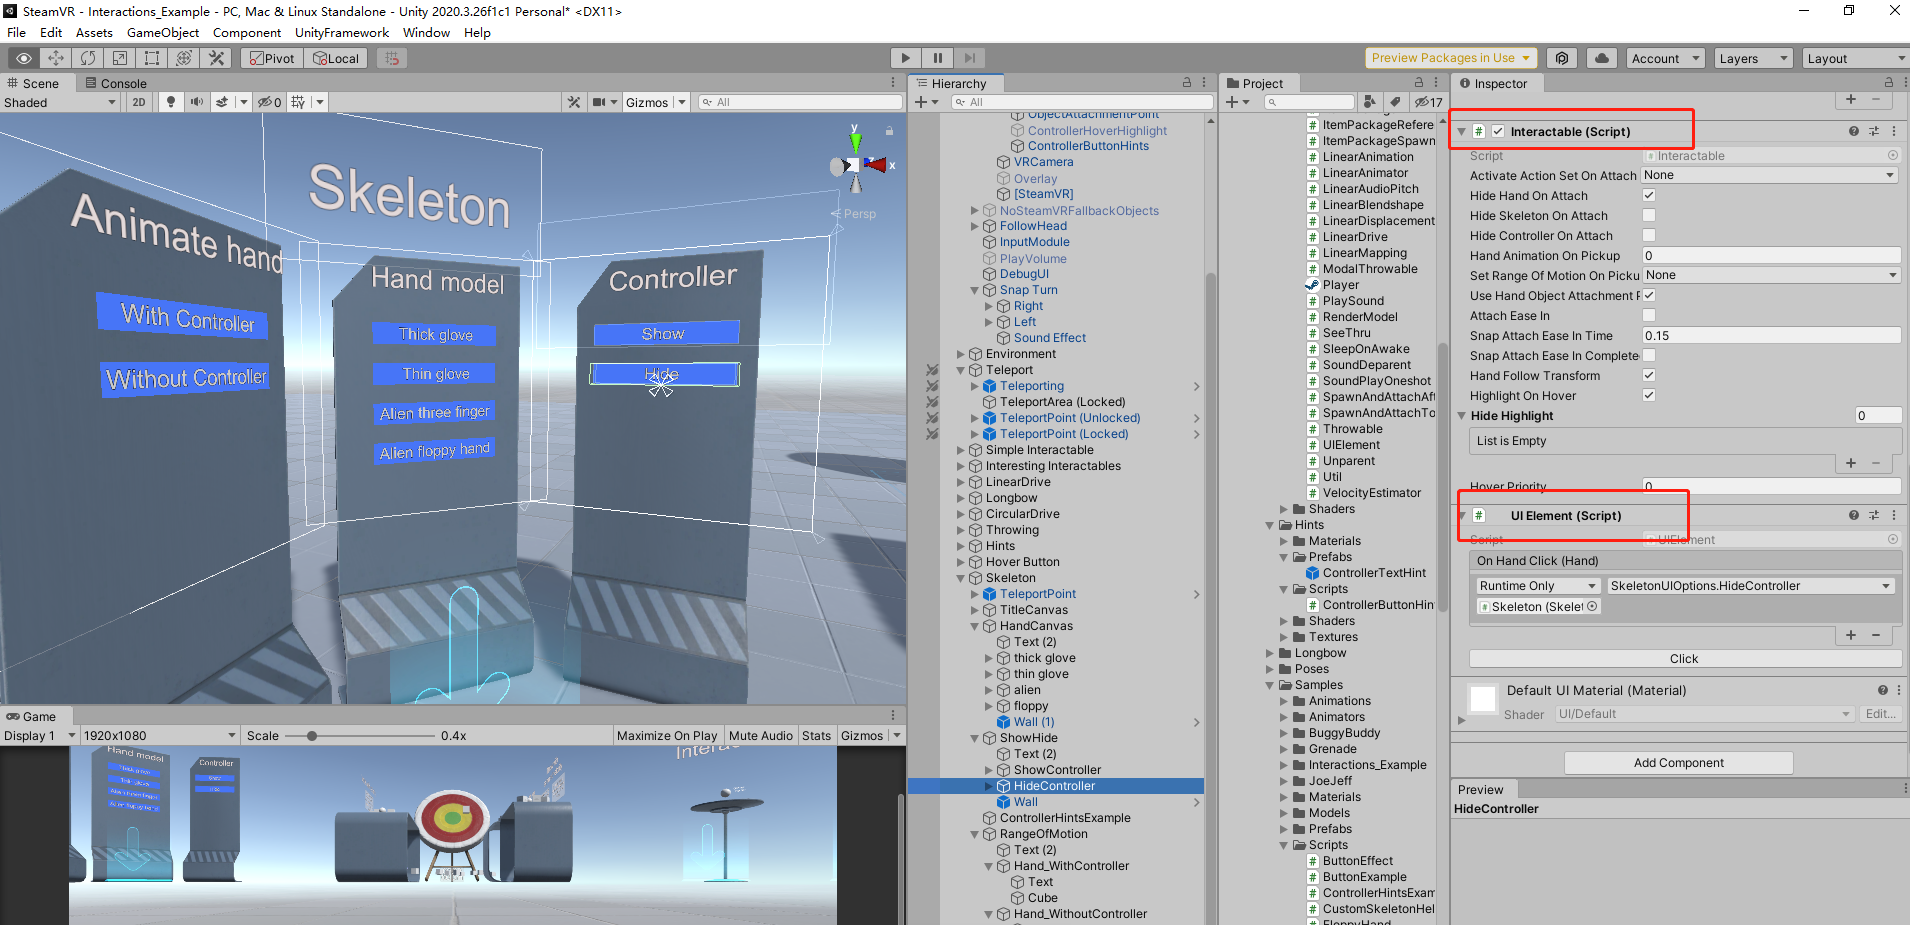This screenshot has width=1910, height=925.
Task: Select the Scale tool
Action: coord(120,58)
